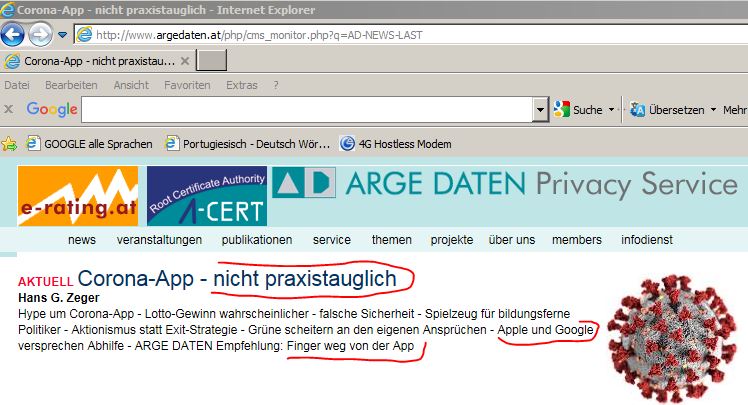Viewport: 748px width, 405px height.
Task: Open the news navigation item
Action: tap(82, 239)
